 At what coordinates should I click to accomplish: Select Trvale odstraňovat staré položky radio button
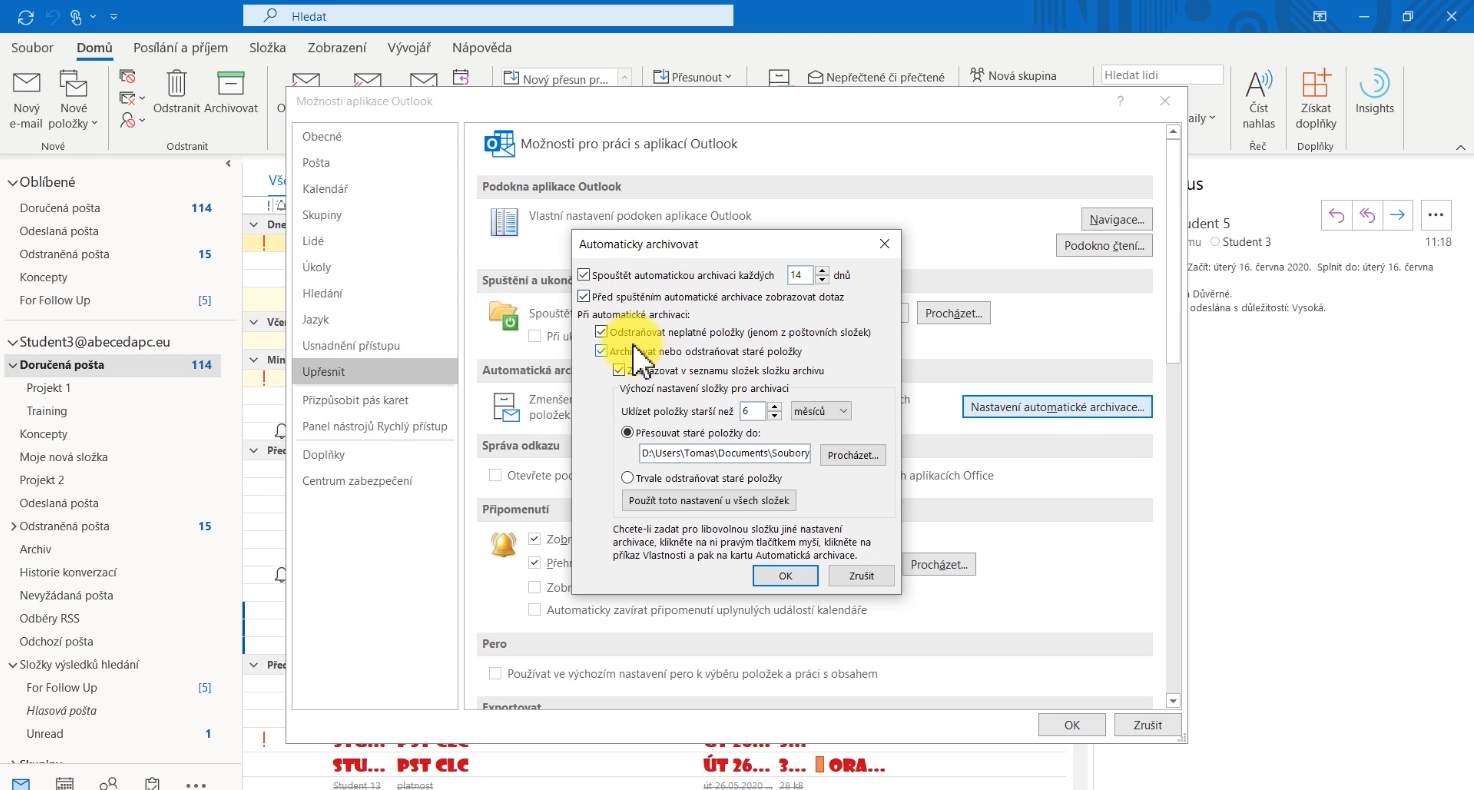point(627,478)
